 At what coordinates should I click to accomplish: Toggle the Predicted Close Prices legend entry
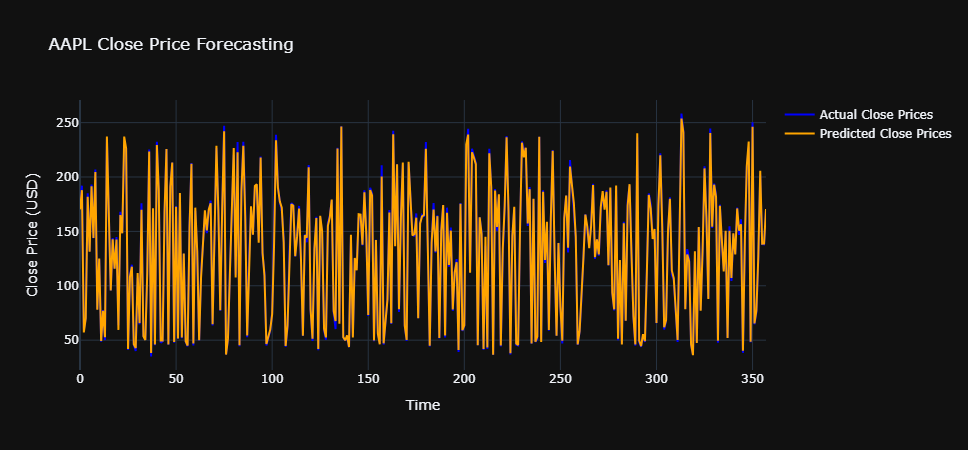click(x=868, y=133)
